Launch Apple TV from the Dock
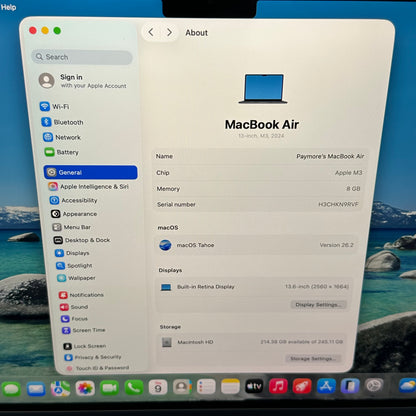Screen dimensions: 416x416 tap(254, 386)
